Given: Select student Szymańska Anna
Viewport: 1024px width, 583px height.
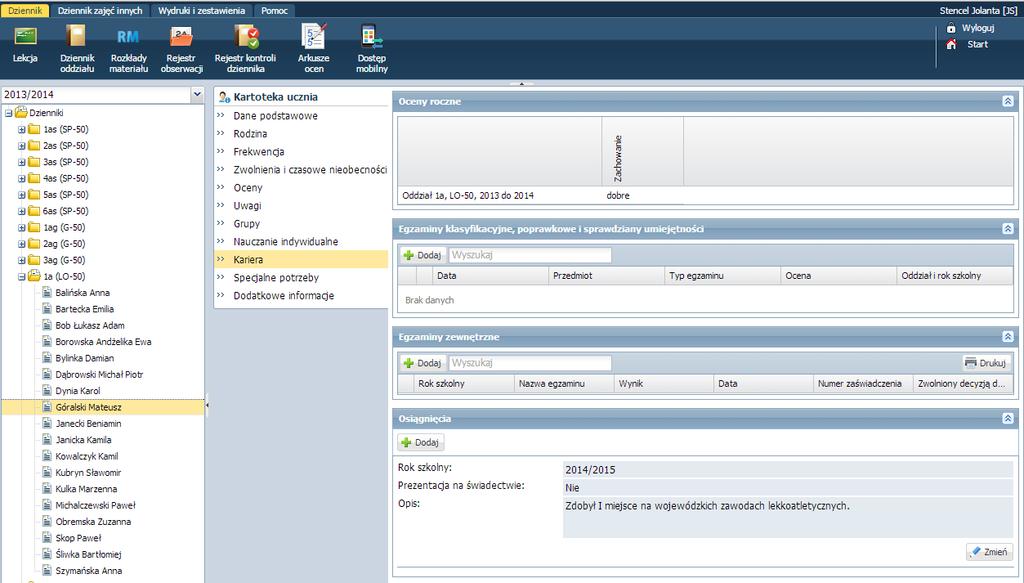Looking at the screenshot, I should click(x=89, y=570).
